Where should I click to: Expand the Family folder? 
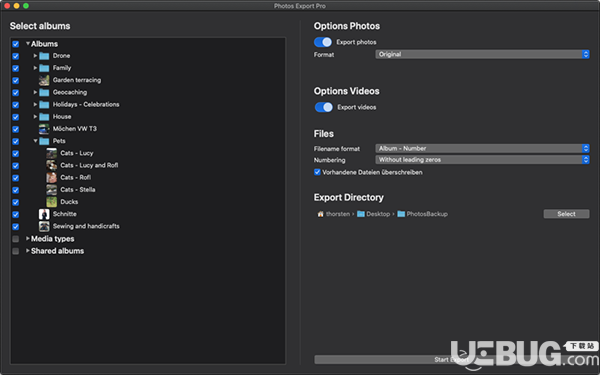click(x=35, y=68)
